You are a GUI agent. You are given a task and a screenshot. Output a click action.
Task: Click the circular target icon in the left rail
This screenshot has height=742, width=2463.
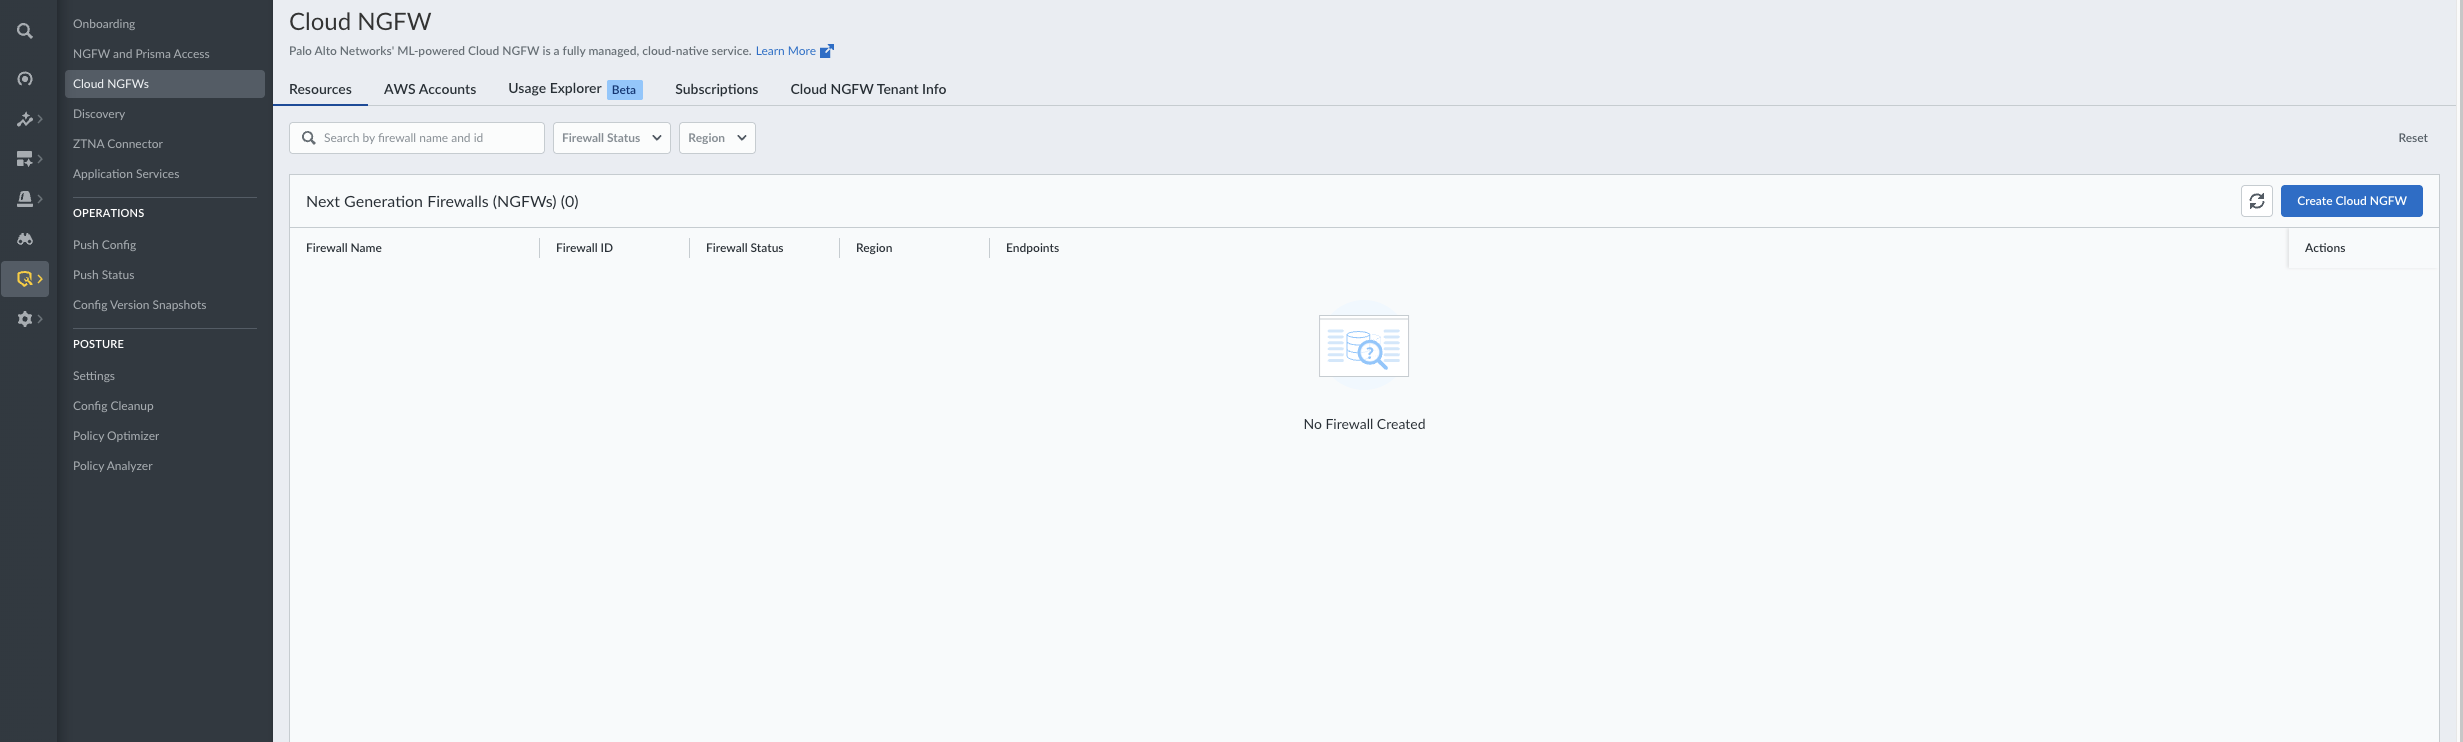[x=25, y=79]
